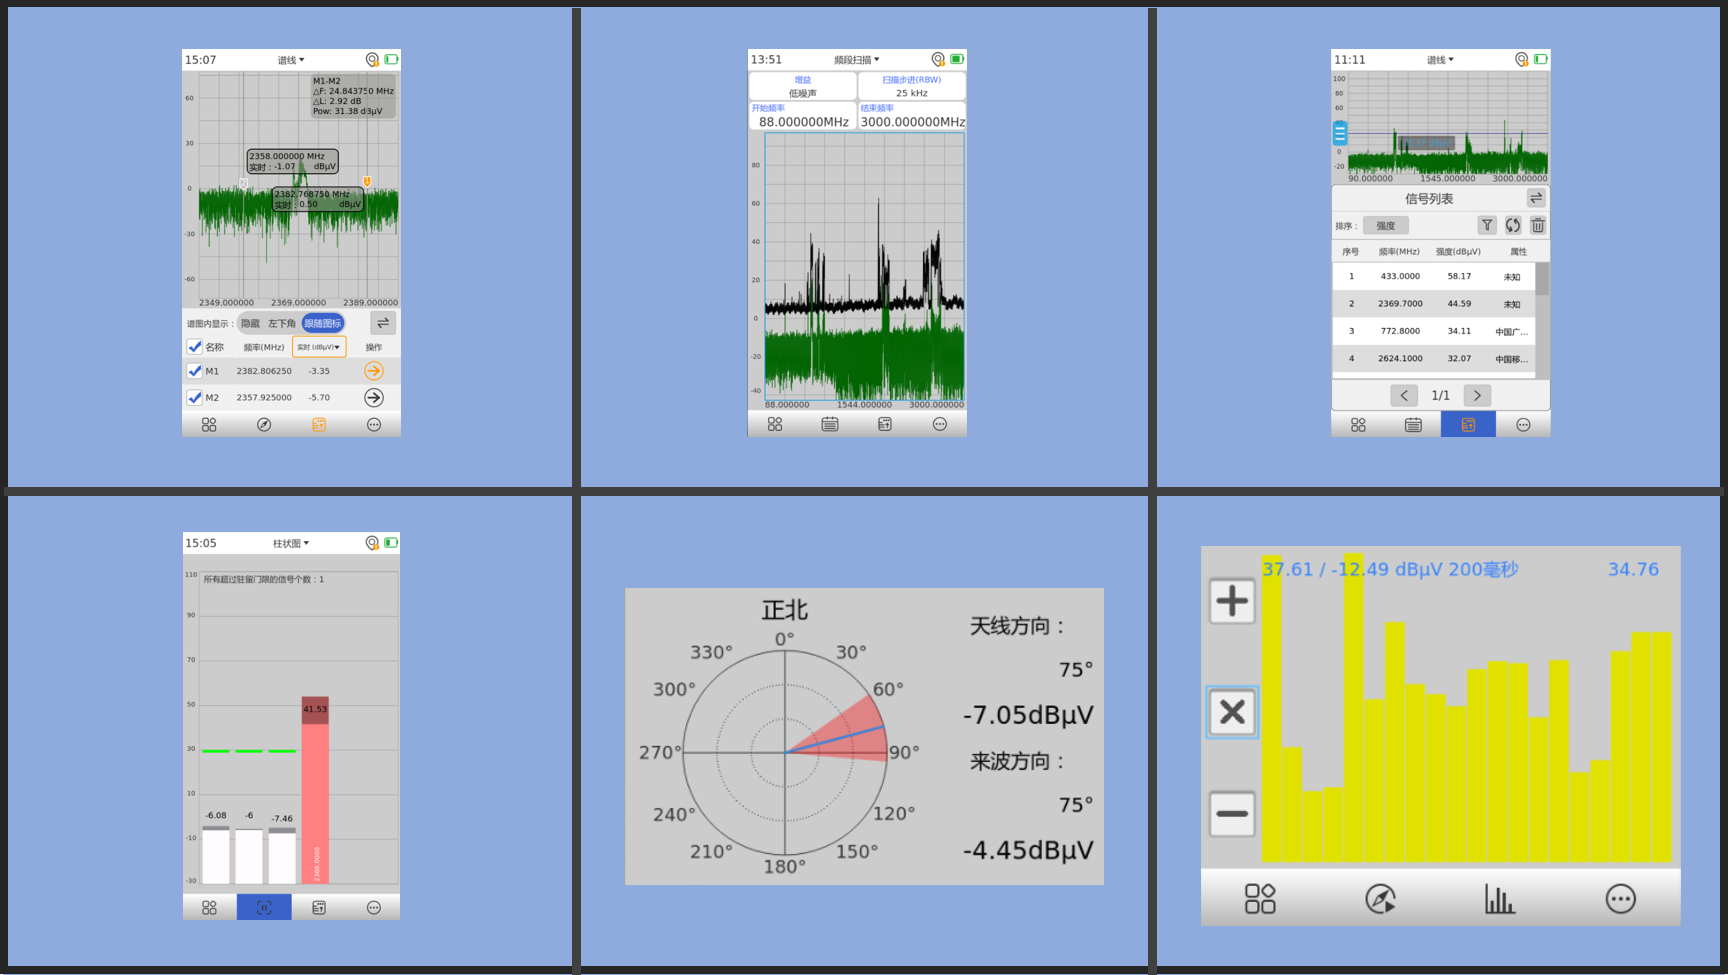
Task: Select 隐藏 display option
Action: 250,323
